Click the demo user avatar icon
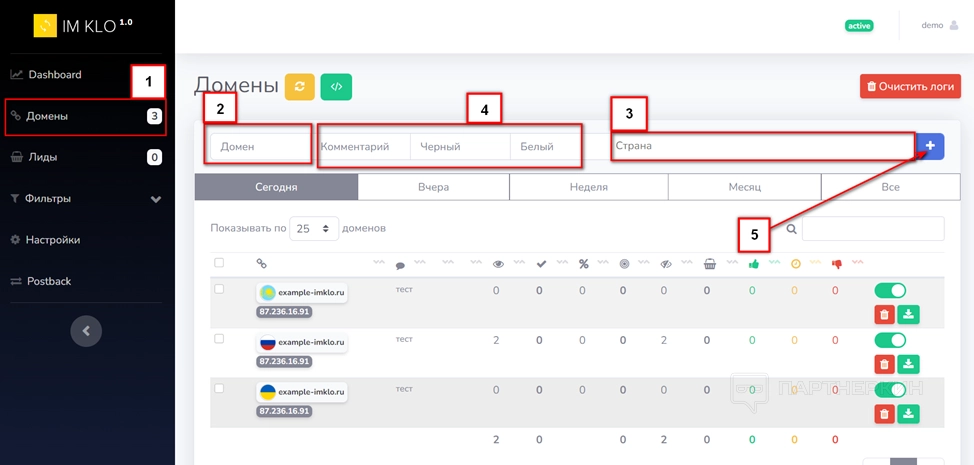Image resolution: width=974 pixels, height=465 pixels. click(954, 25)
